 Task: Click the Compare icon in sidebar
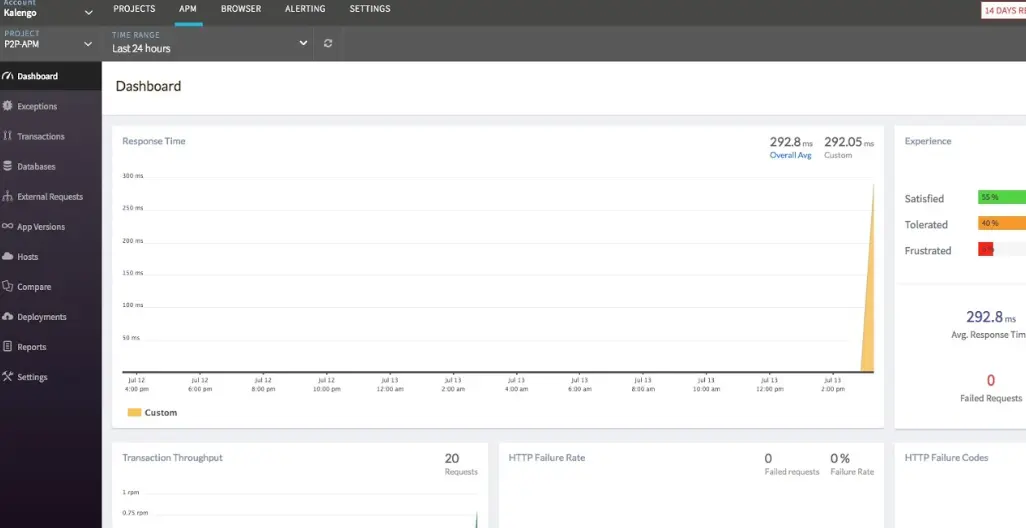[x=8, y=287]
